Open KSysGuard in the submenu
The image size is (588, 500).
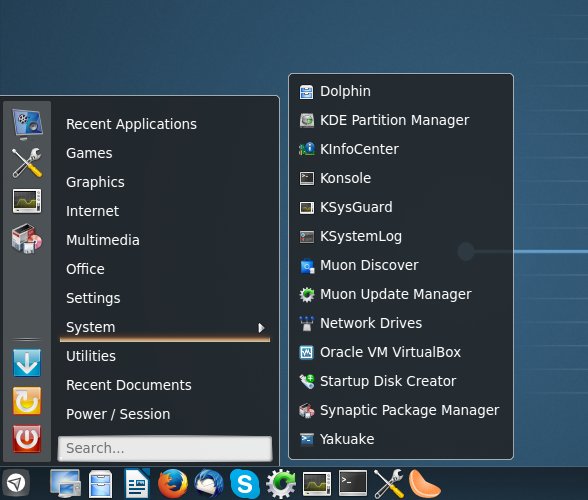tap(401, 207)
